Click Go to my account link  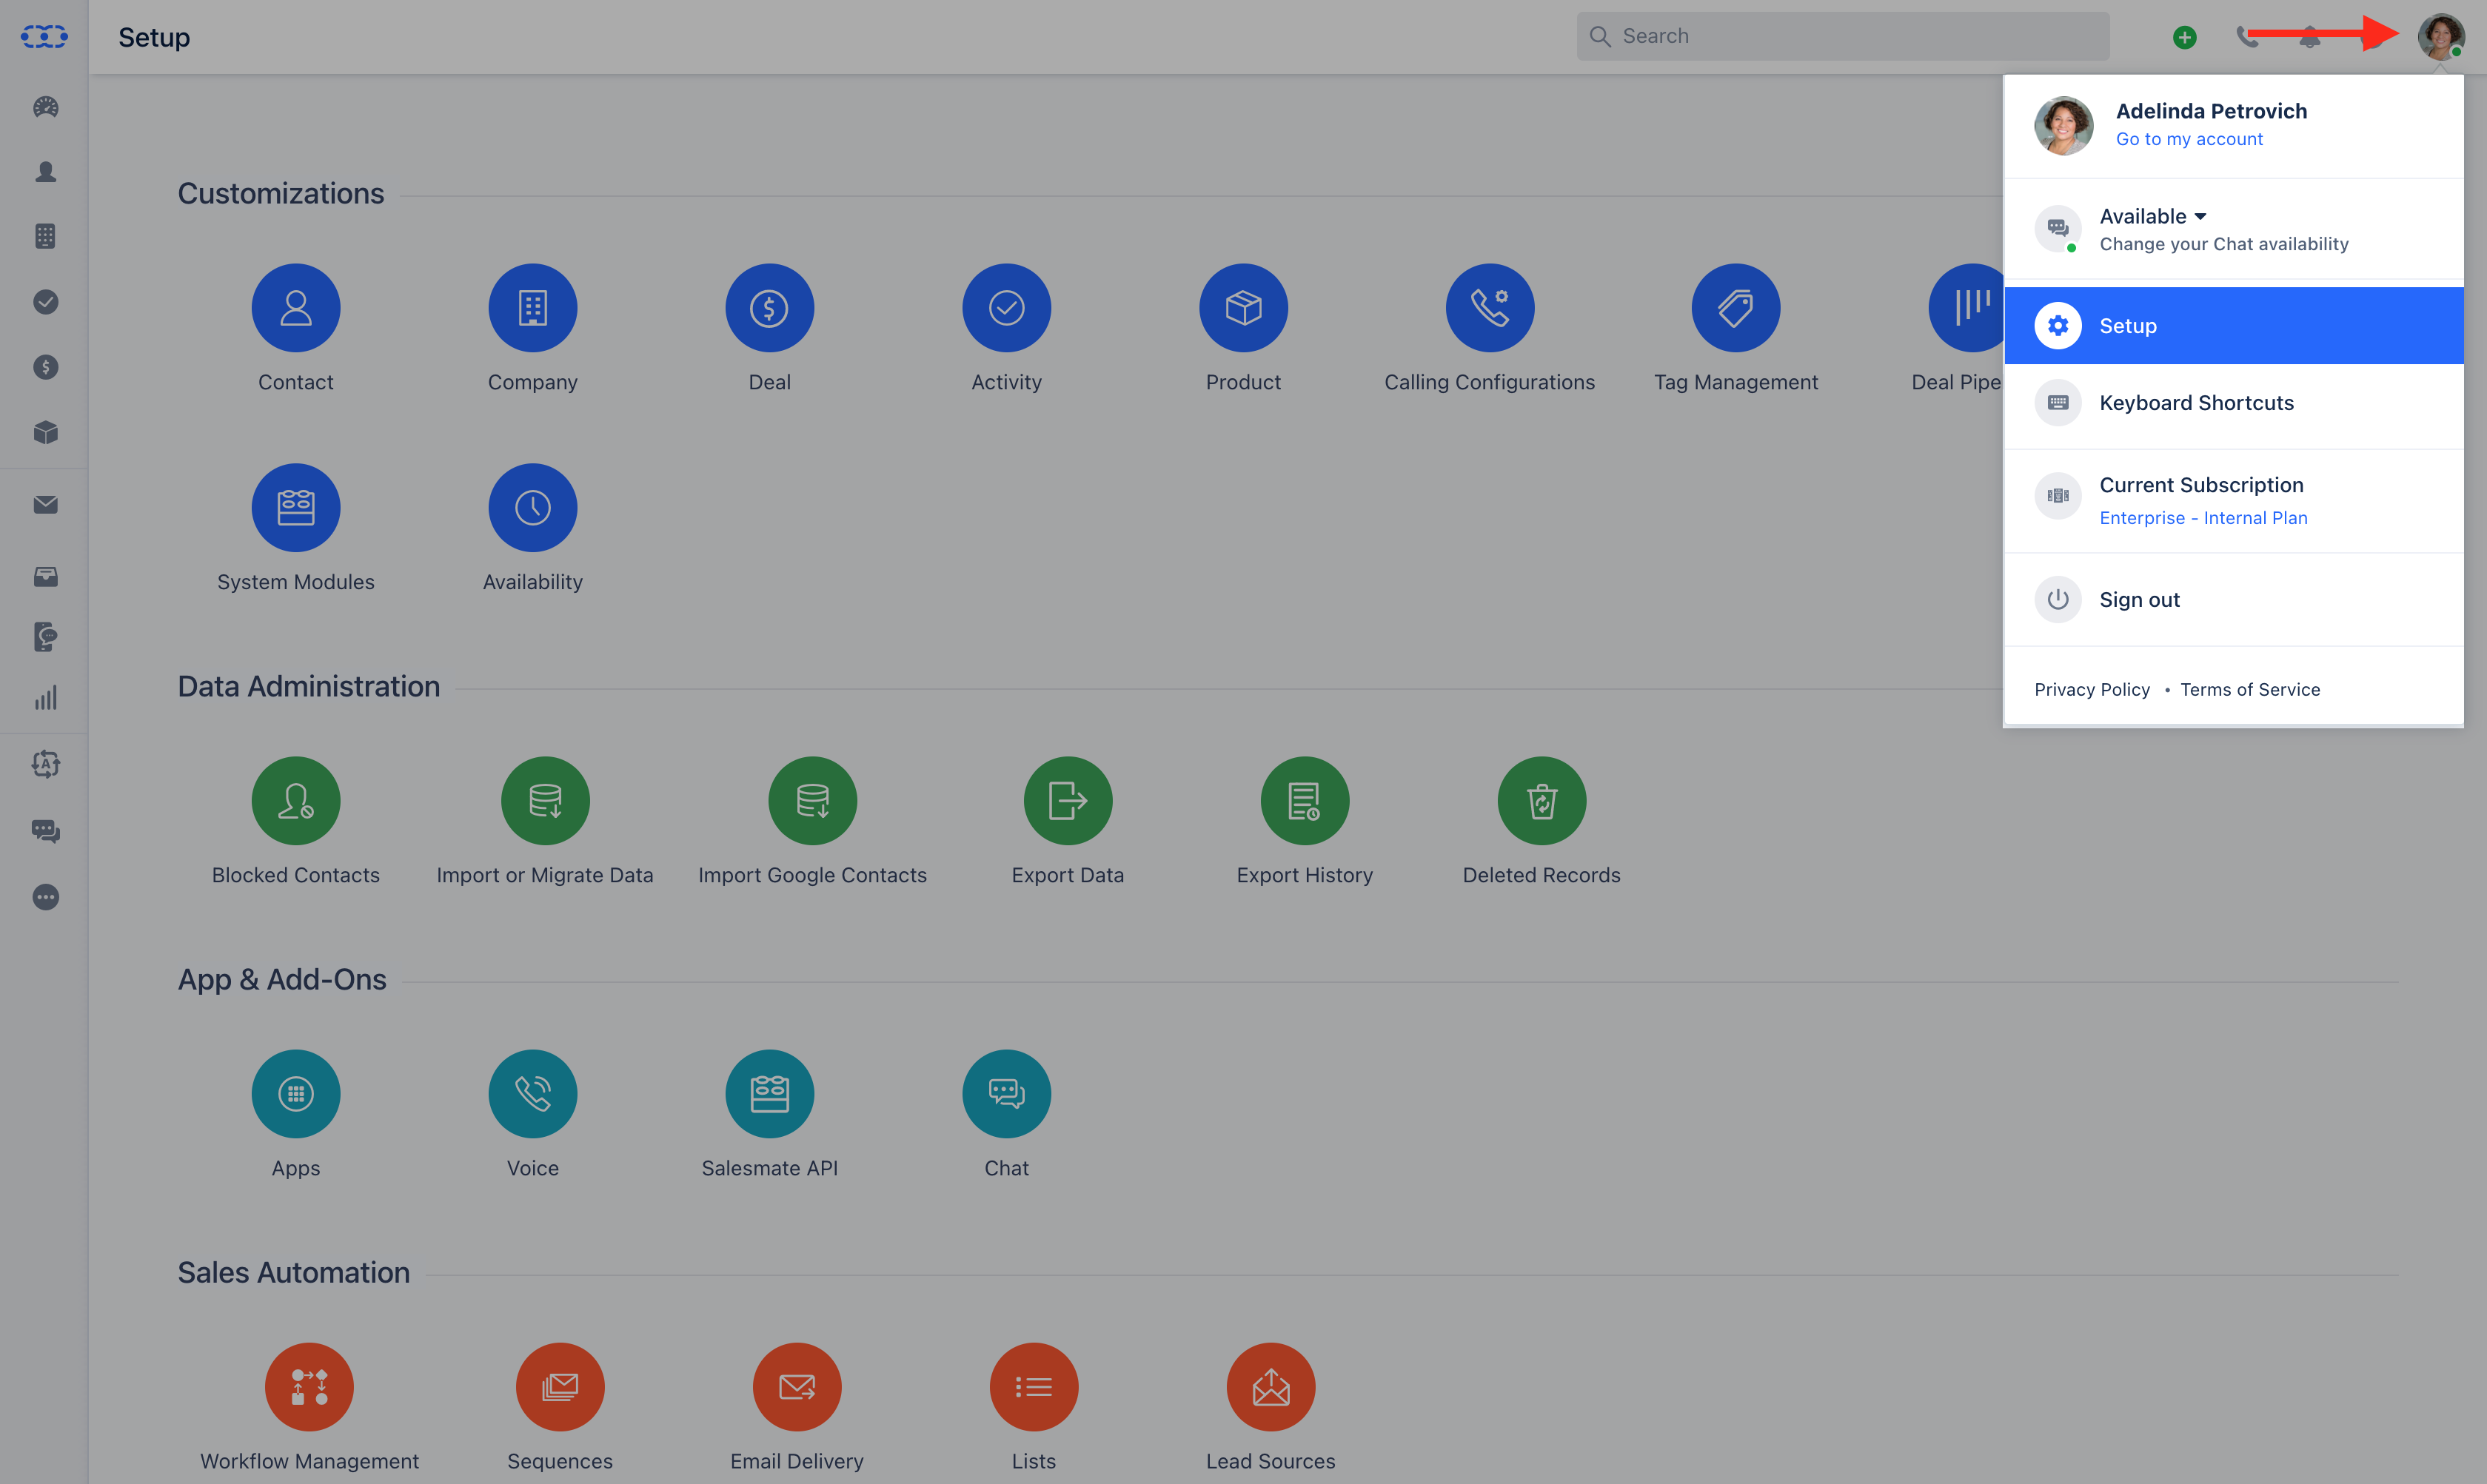click(2189, 139)
